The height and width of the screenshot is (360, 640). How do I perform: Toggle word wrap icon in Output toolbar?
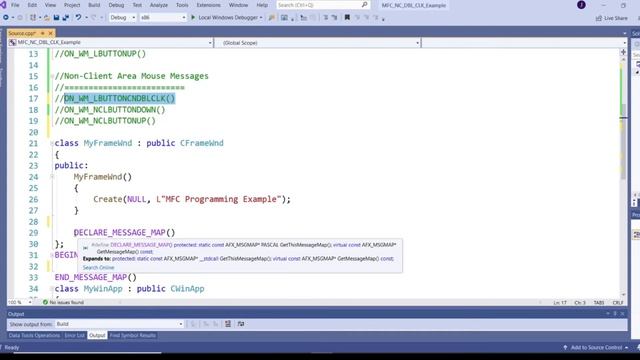pyautogui.click(x=241, y=324)
